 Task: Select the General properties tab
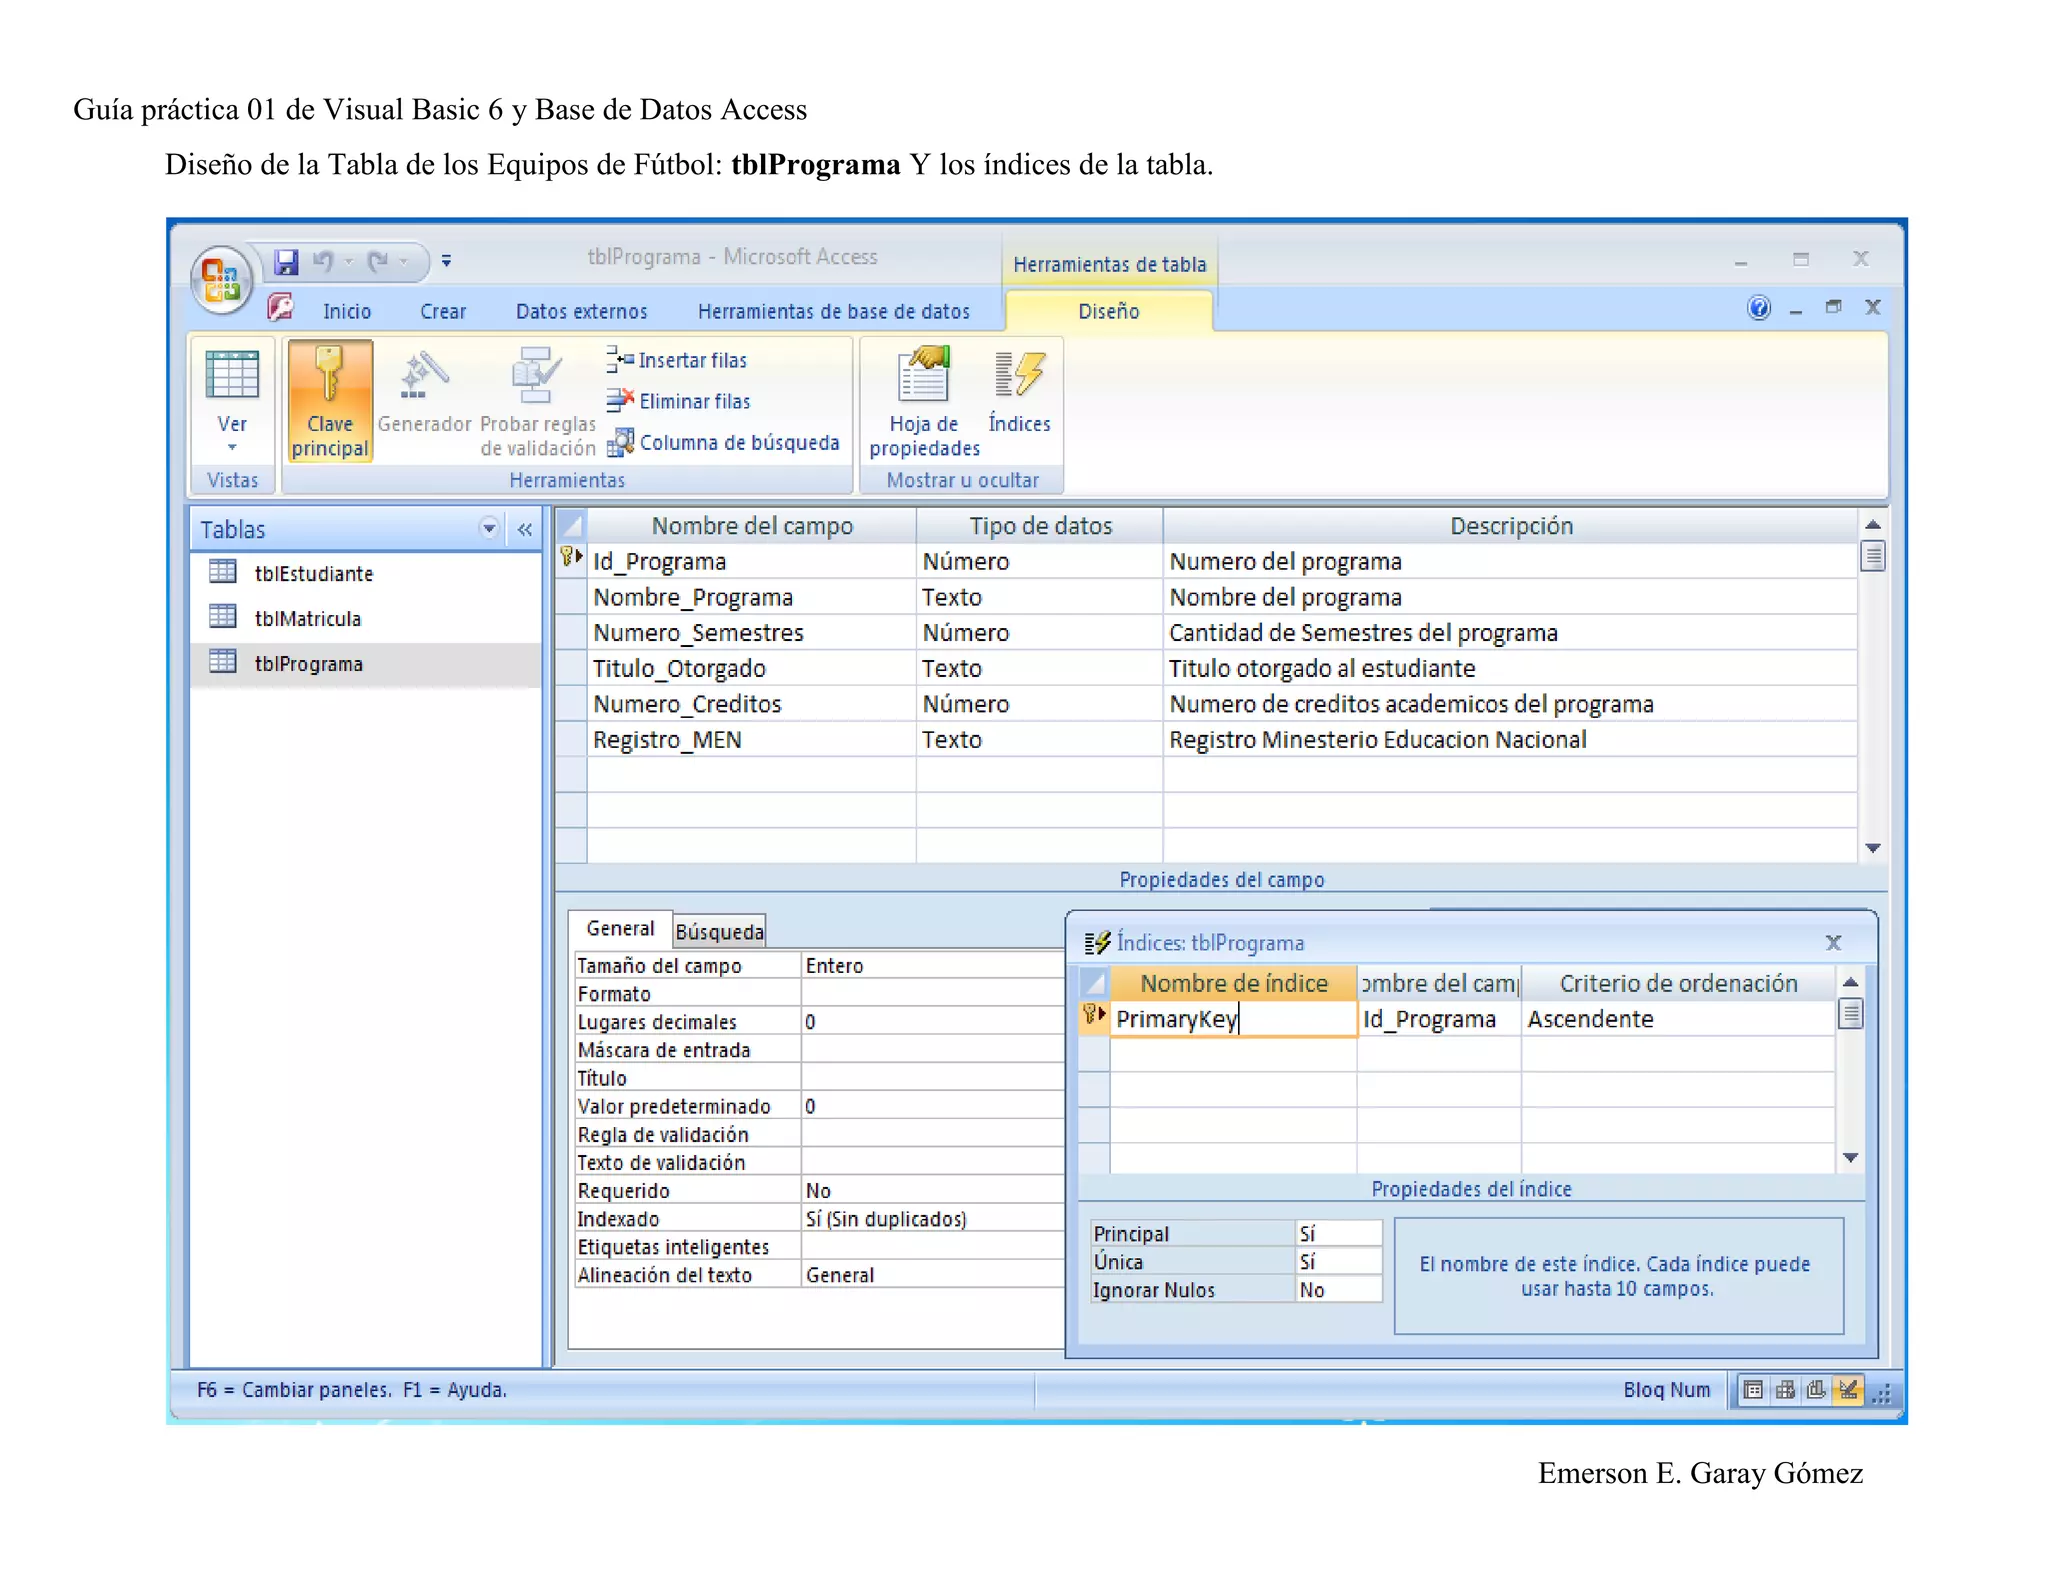coord(620,928)
